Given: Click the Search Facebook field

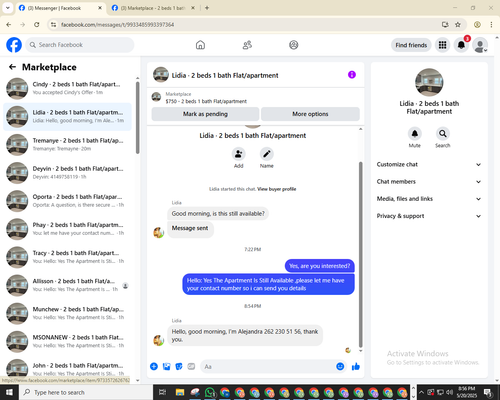Looking at the screenshot, I should [x=80, y=45].
